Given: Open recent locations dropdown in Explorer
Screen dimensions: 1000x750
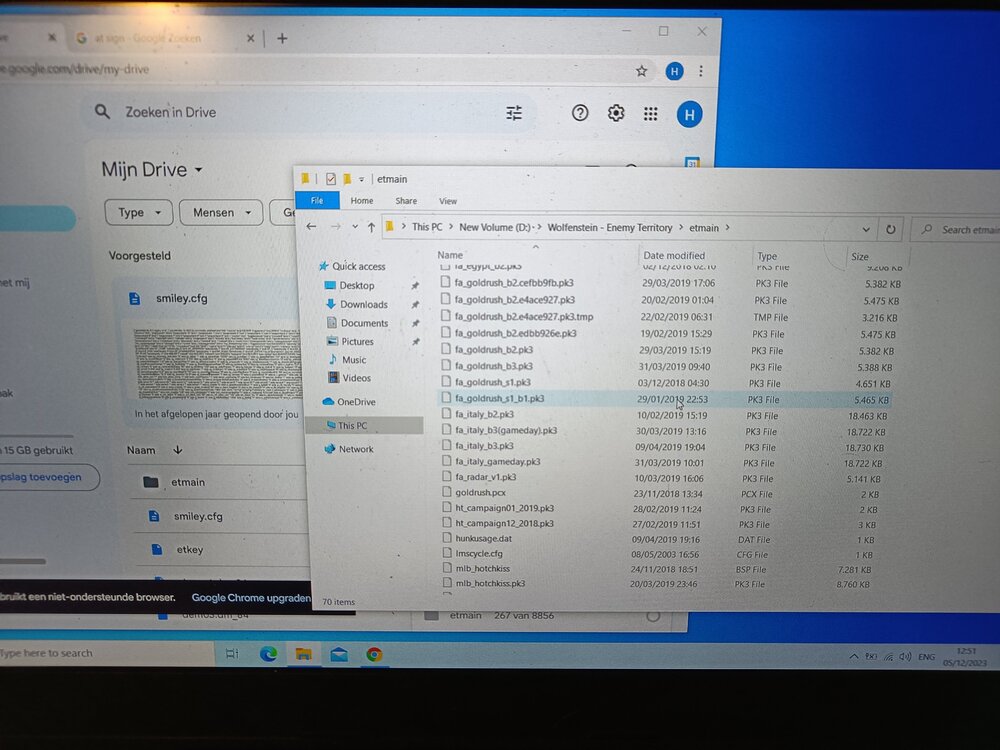Looking at the screenshot, I should click(355, 227).
